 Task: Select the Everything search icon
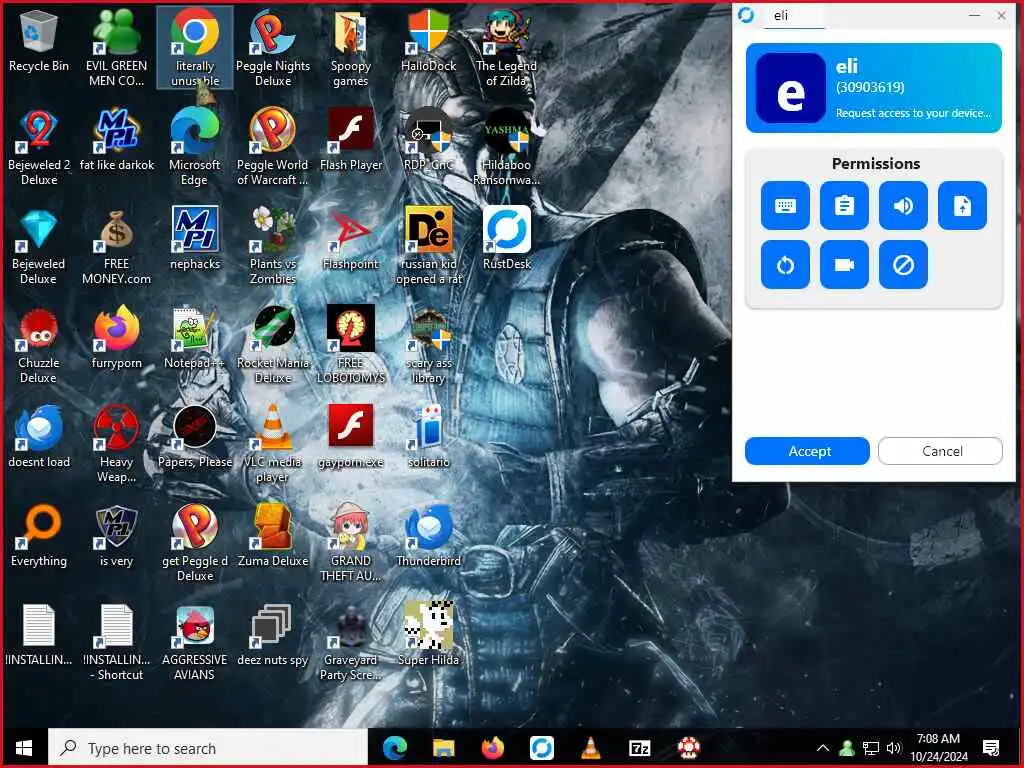39,537
